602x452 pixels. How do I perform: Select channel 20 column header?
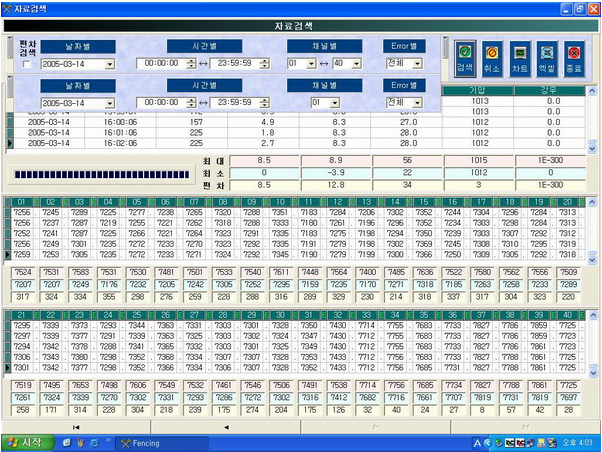coord(567,202)
